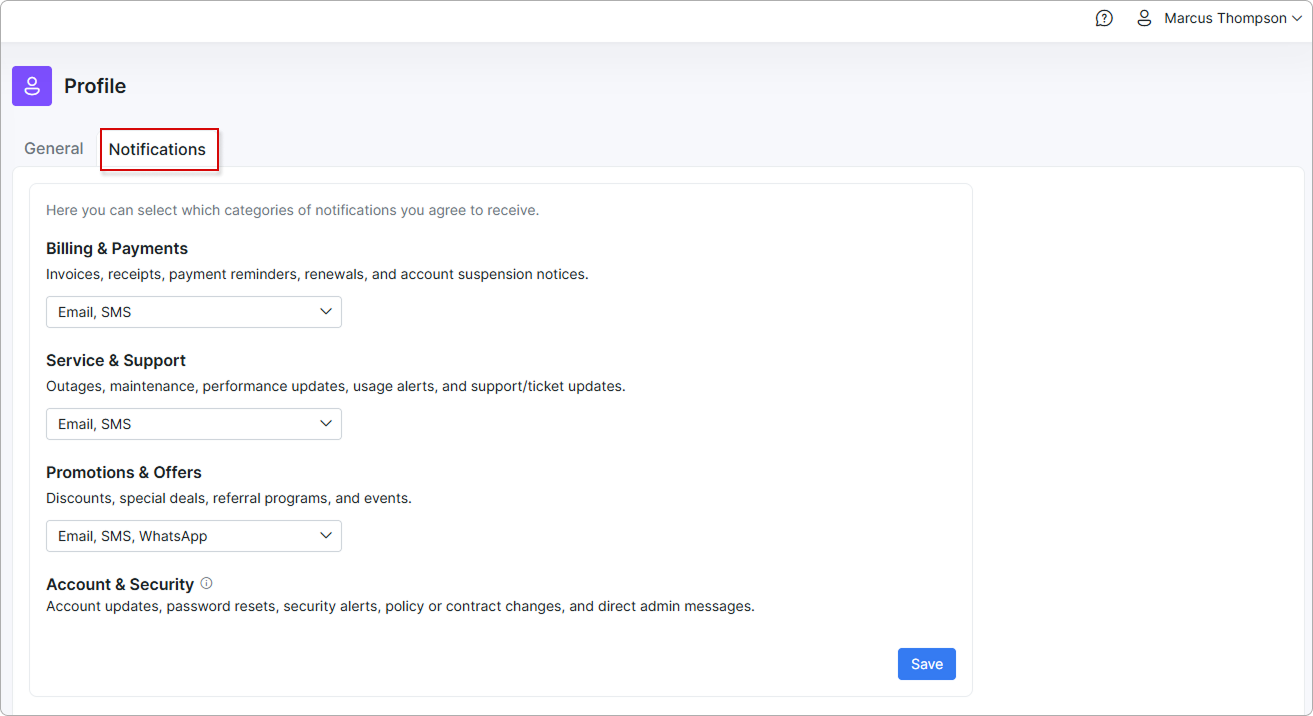Click the 'Discounts, special deals, referral programs' description
1313x716 pixels.
[x=229, y=498]
